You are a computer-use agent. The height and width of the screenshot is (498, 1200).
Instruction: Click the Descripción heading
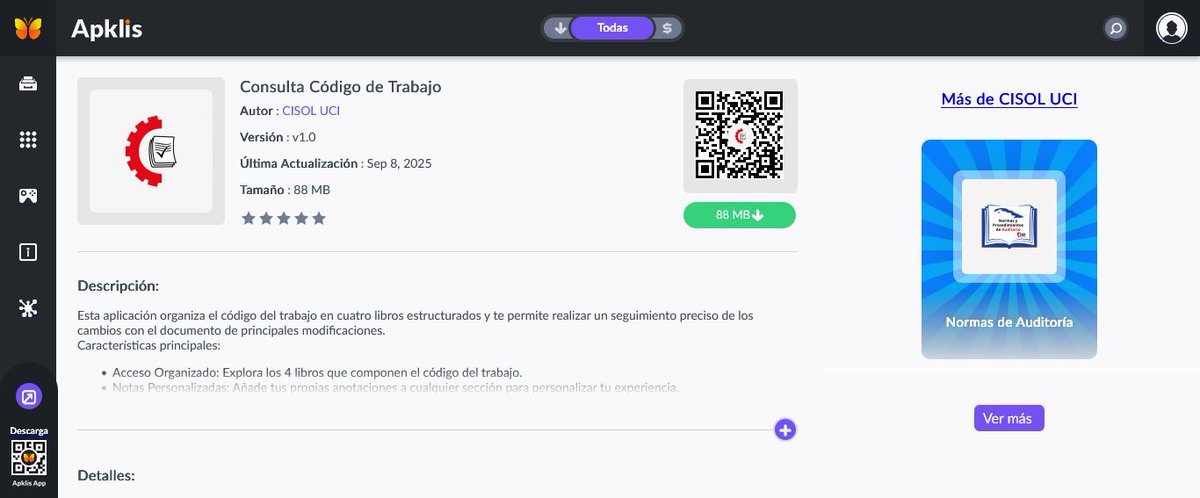[x=118, y=286]
